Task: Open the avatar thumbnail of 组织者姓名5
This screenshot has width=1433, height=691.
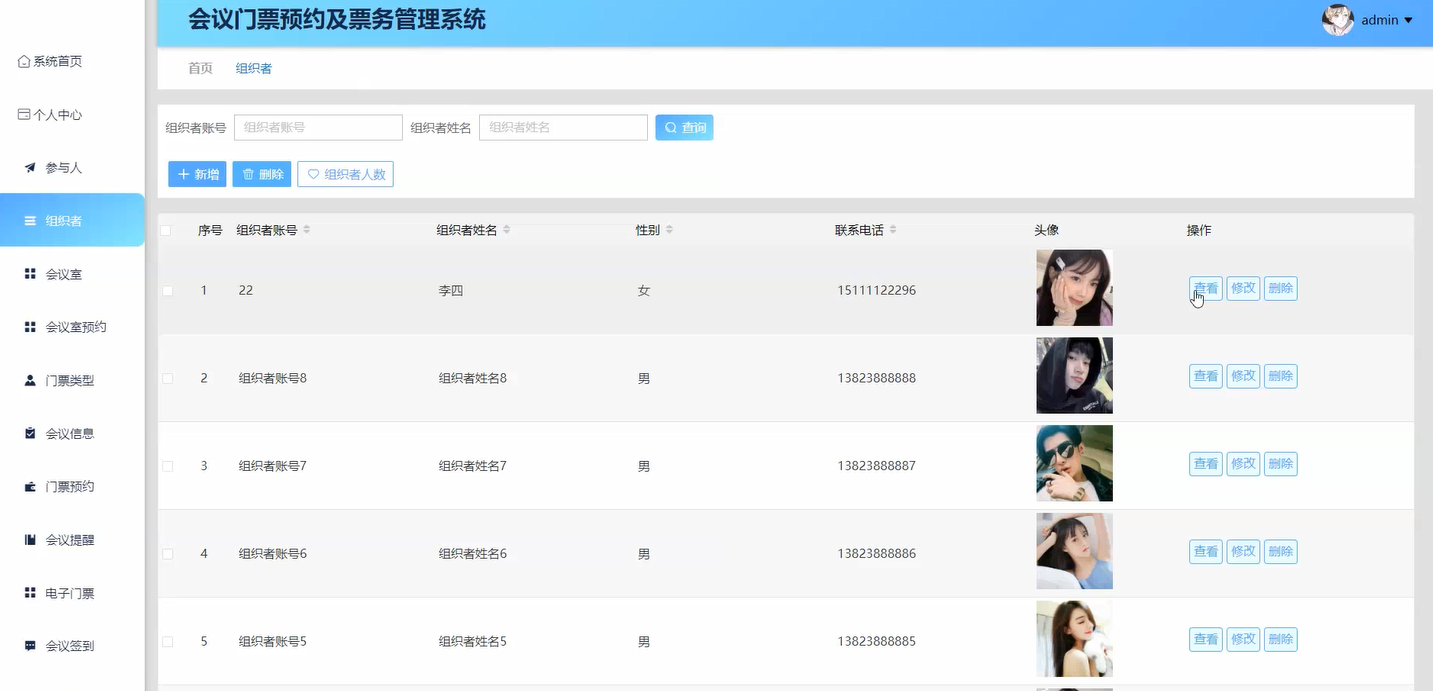Action: pyautogui.click(x=1074, y=639)
